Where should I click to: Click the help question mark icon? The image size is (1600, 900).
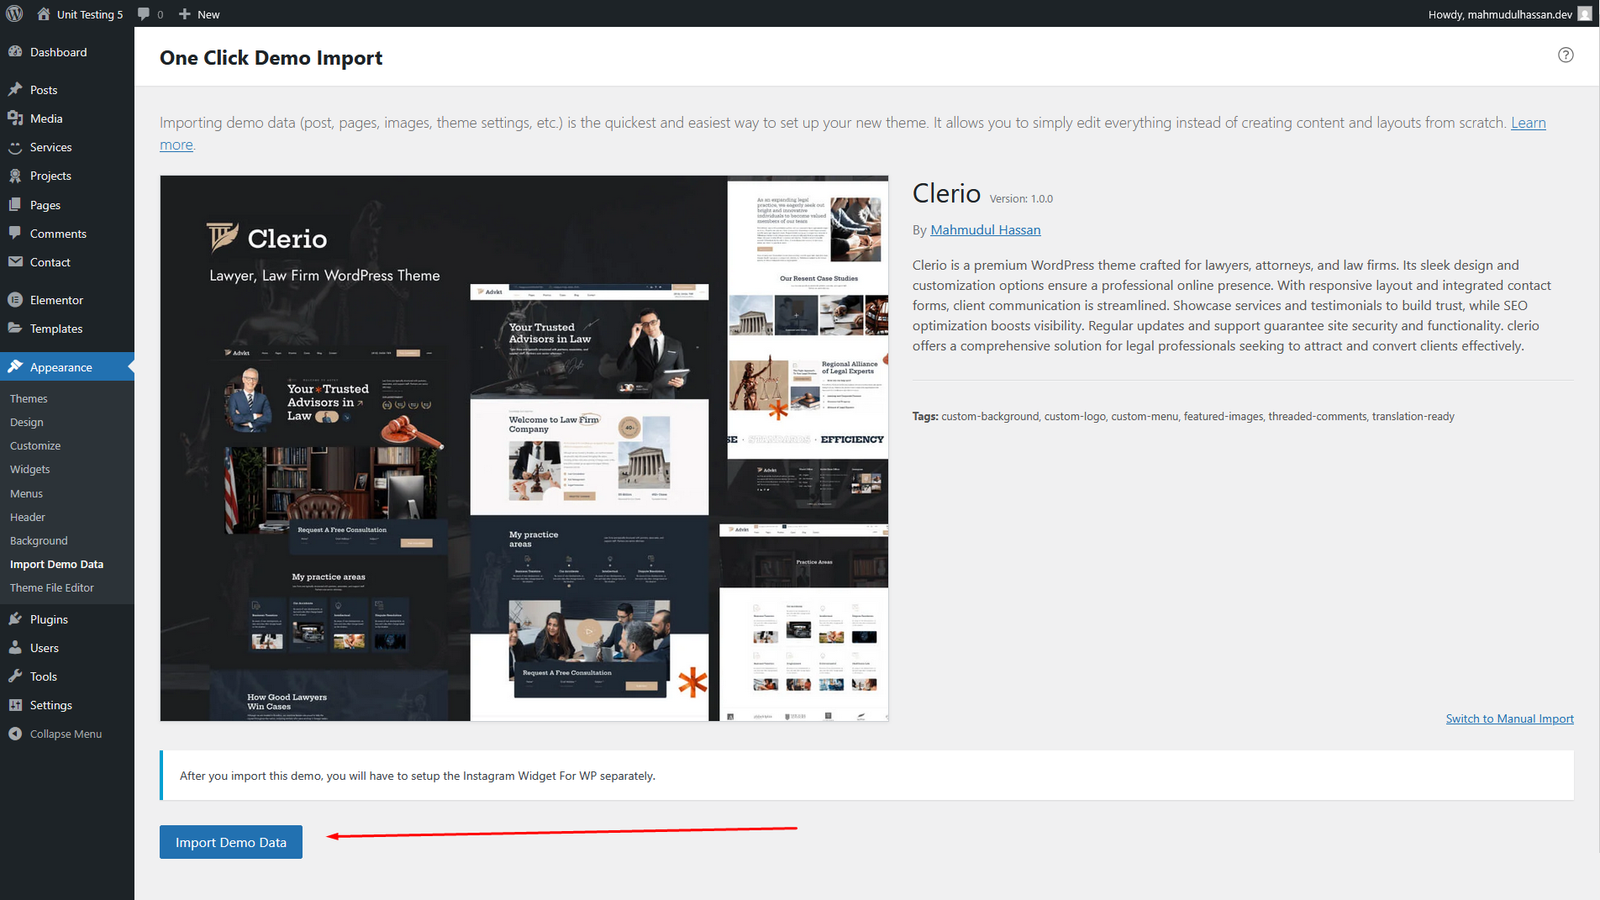pyautogui.click(x=1565, y=55)
